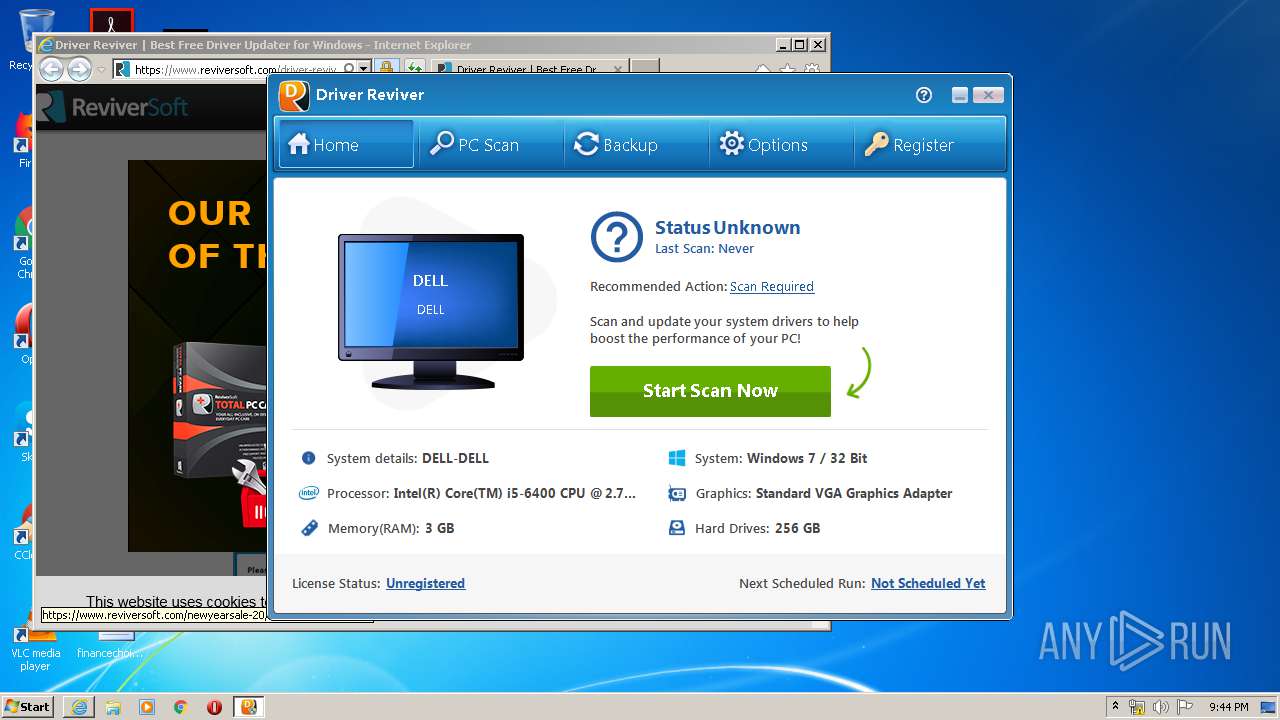Viewport: 1280px width, 720px height.
Task: Click the Intel processor icon
Action: coord(309,493)
